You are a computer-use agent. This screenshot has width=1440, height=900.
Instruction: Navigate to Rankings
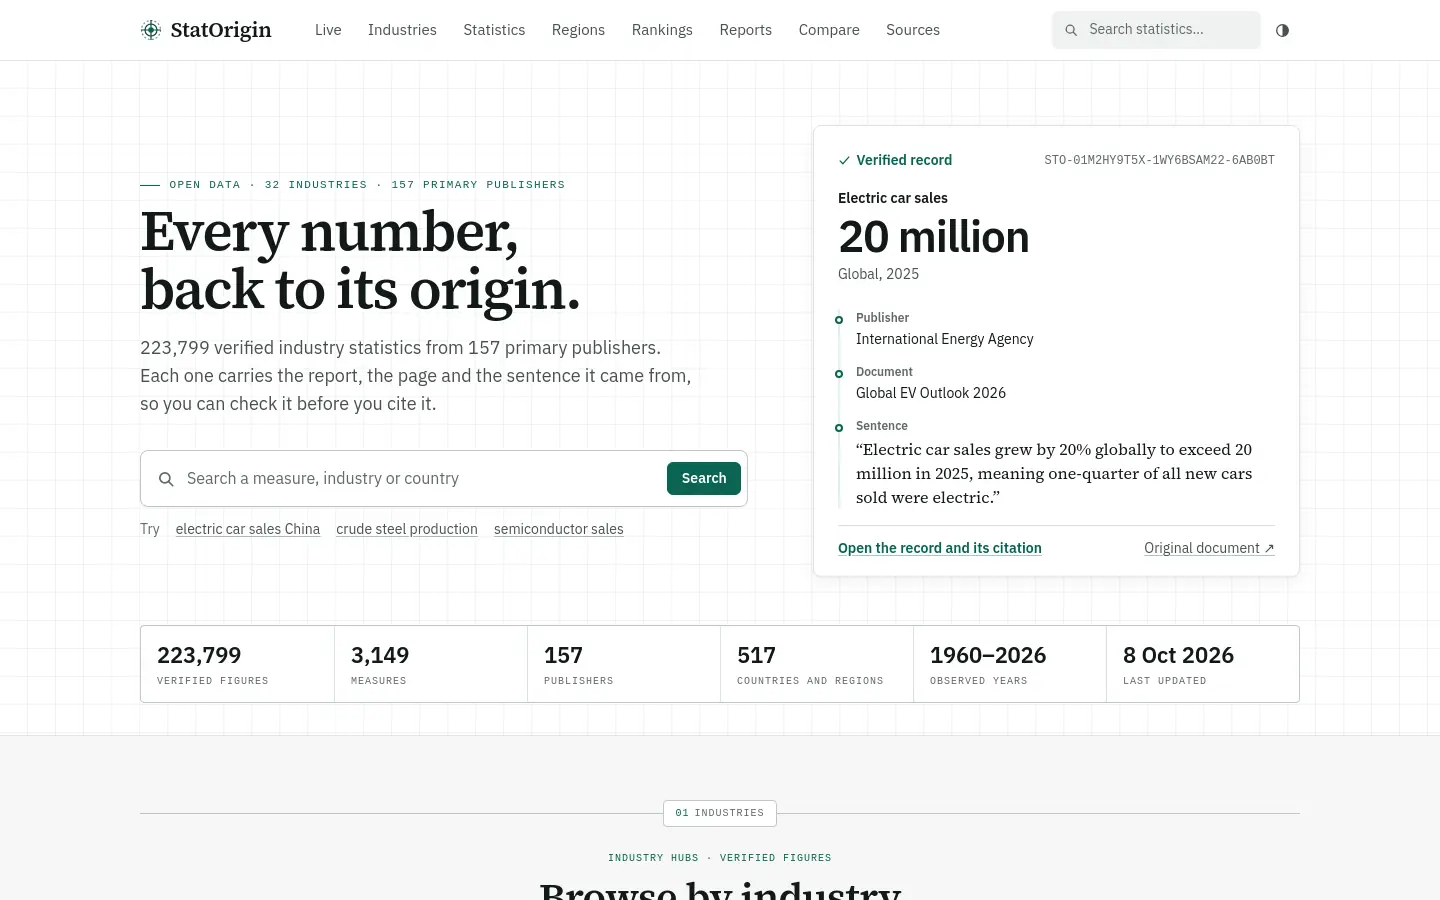[662, 30]
